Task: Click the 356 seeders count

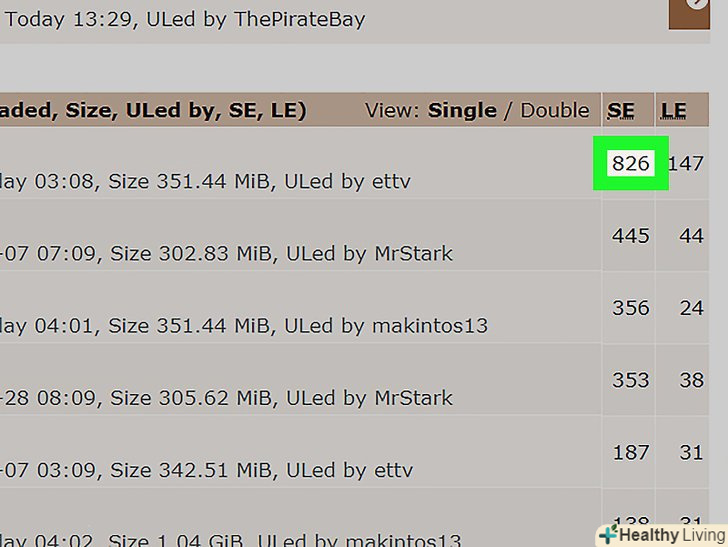Action: pos(631,308)
